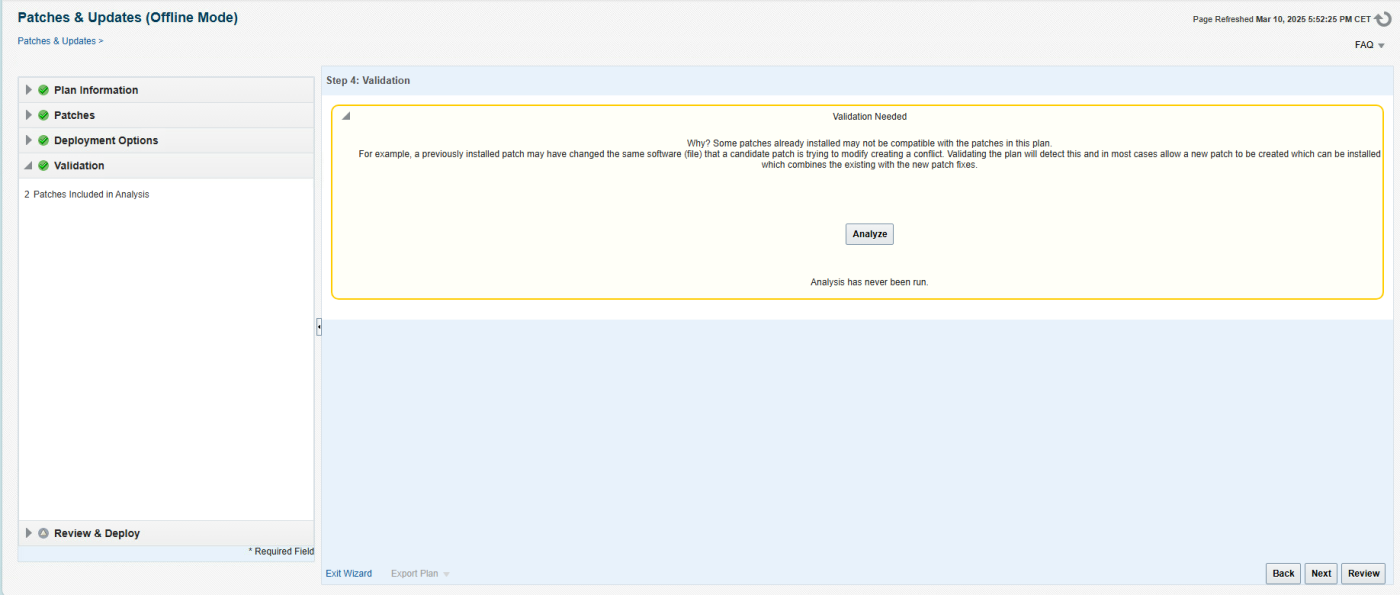
Task: Click the Back button
Action: (x=1283, y=574)
